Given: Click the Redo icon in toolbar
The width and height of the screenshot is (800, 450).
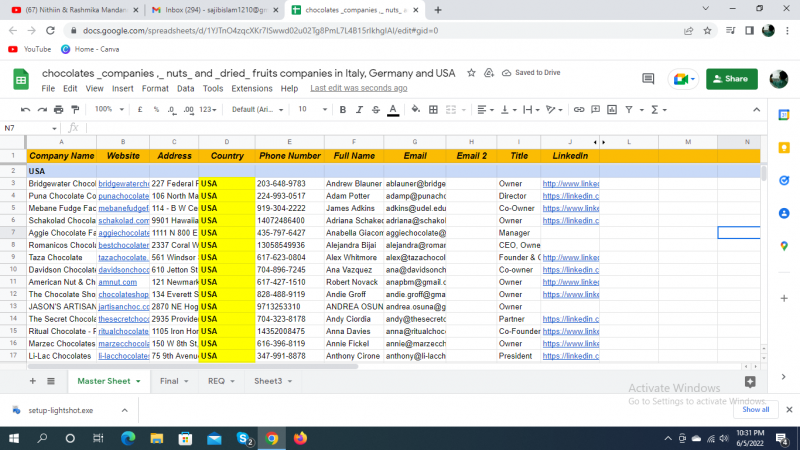Looking at the screenshot, I should 42,110.
